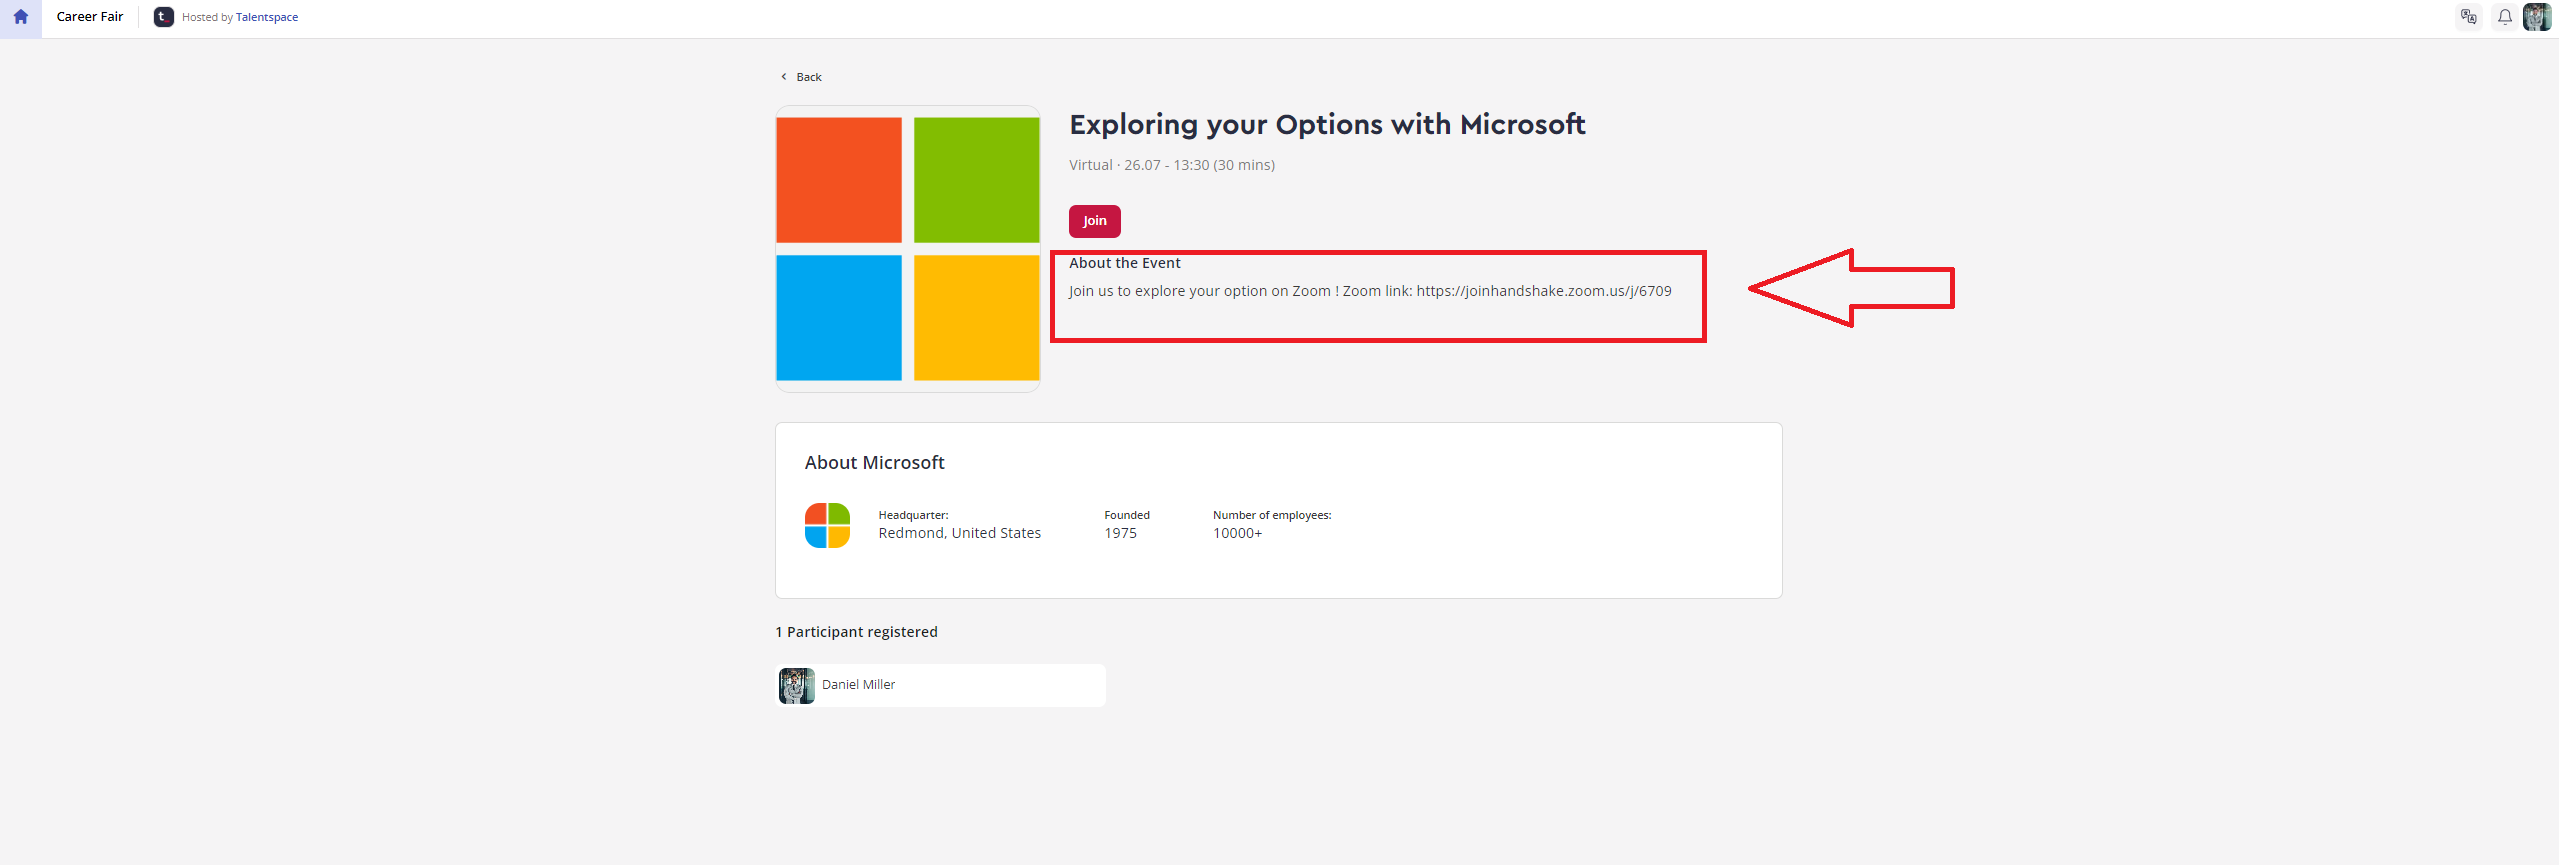
Task: Go to the home icon in top bar
Action: pos(20,17)
